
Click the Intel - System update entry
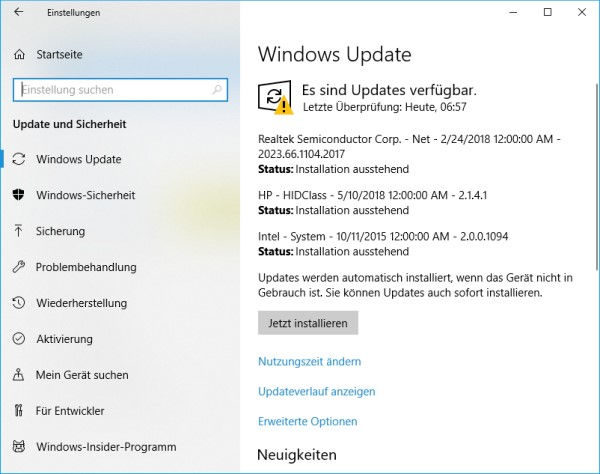click(383, 236)
